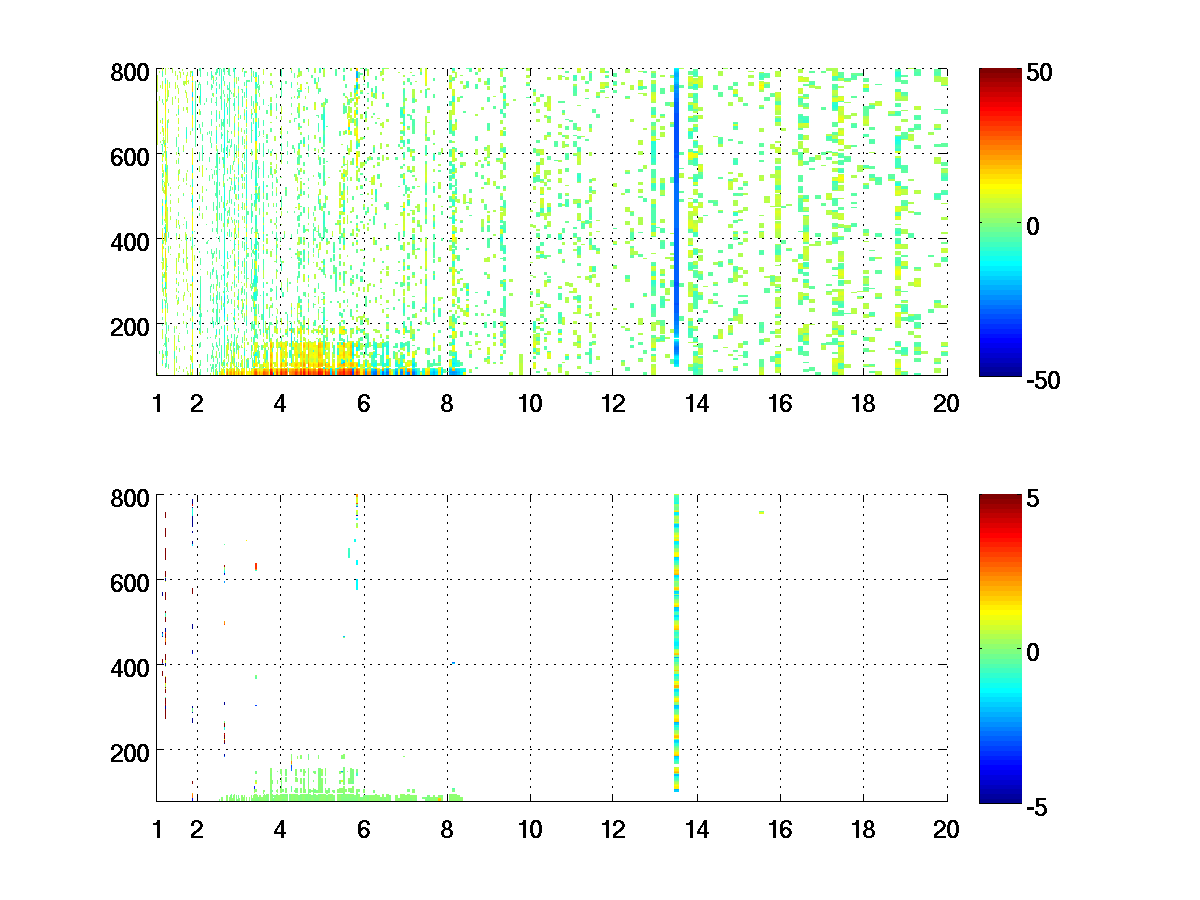Choose the bottom plot's x-axis tick '8'
The width and height of the screenshot is (1200, 900).
pos(447,830)
